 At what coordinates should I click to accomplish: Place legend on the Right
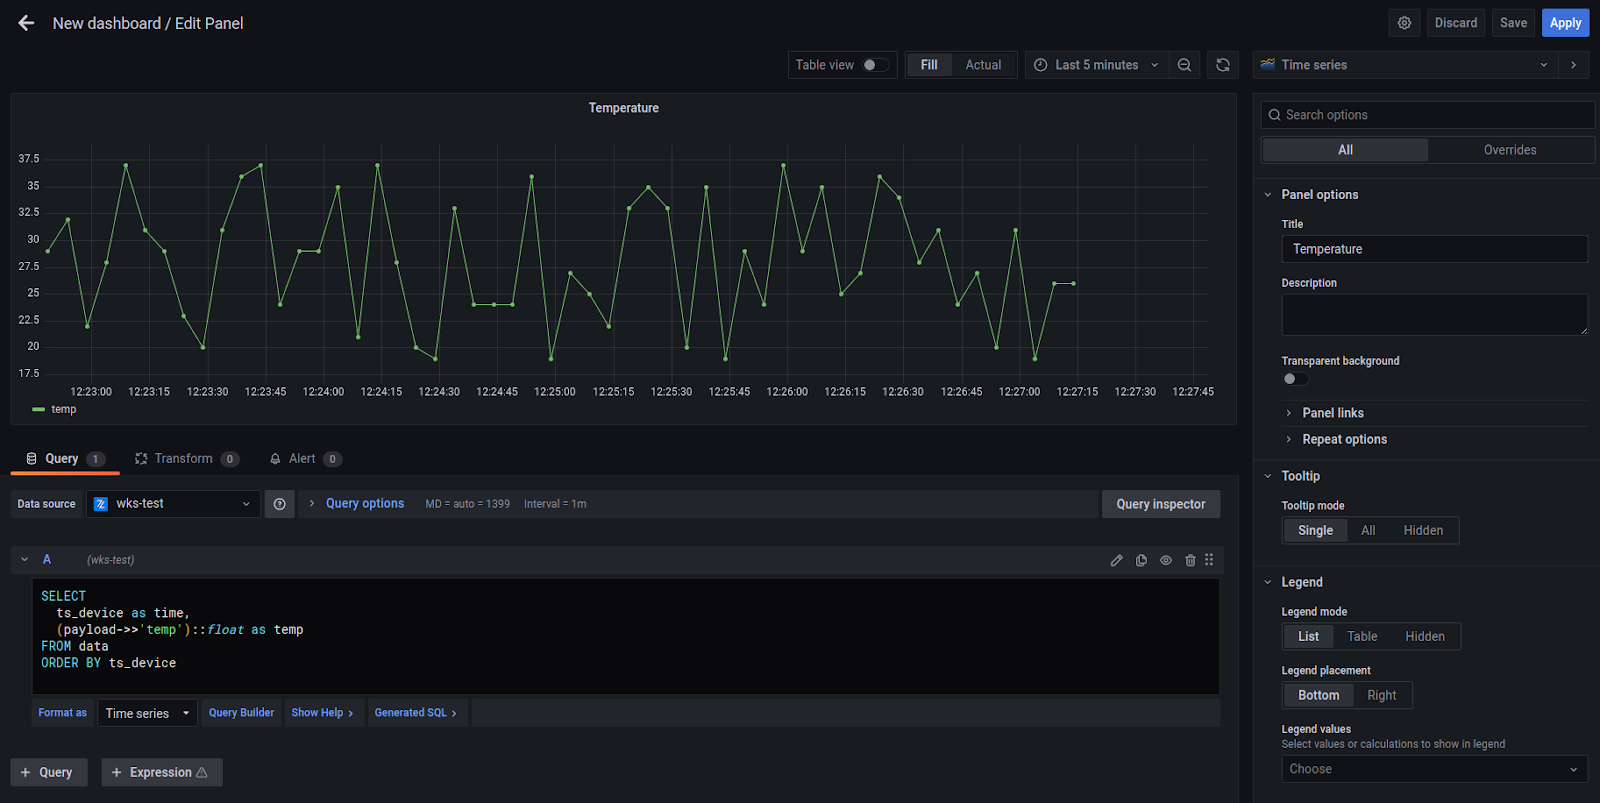1382,696
